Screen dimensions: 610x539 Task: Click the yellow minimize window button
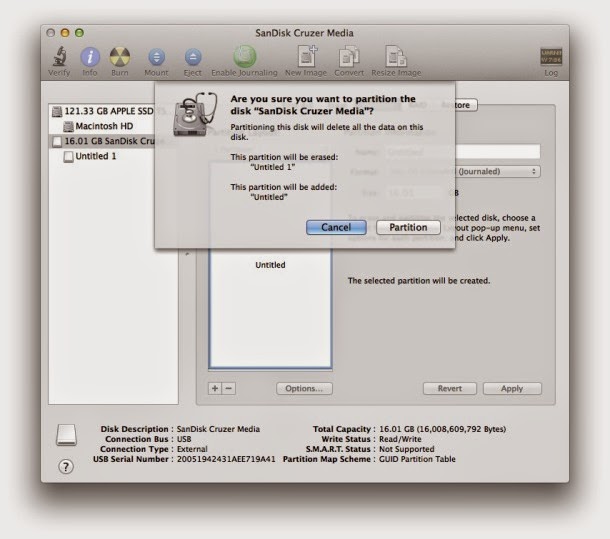[x=65, y=33]
